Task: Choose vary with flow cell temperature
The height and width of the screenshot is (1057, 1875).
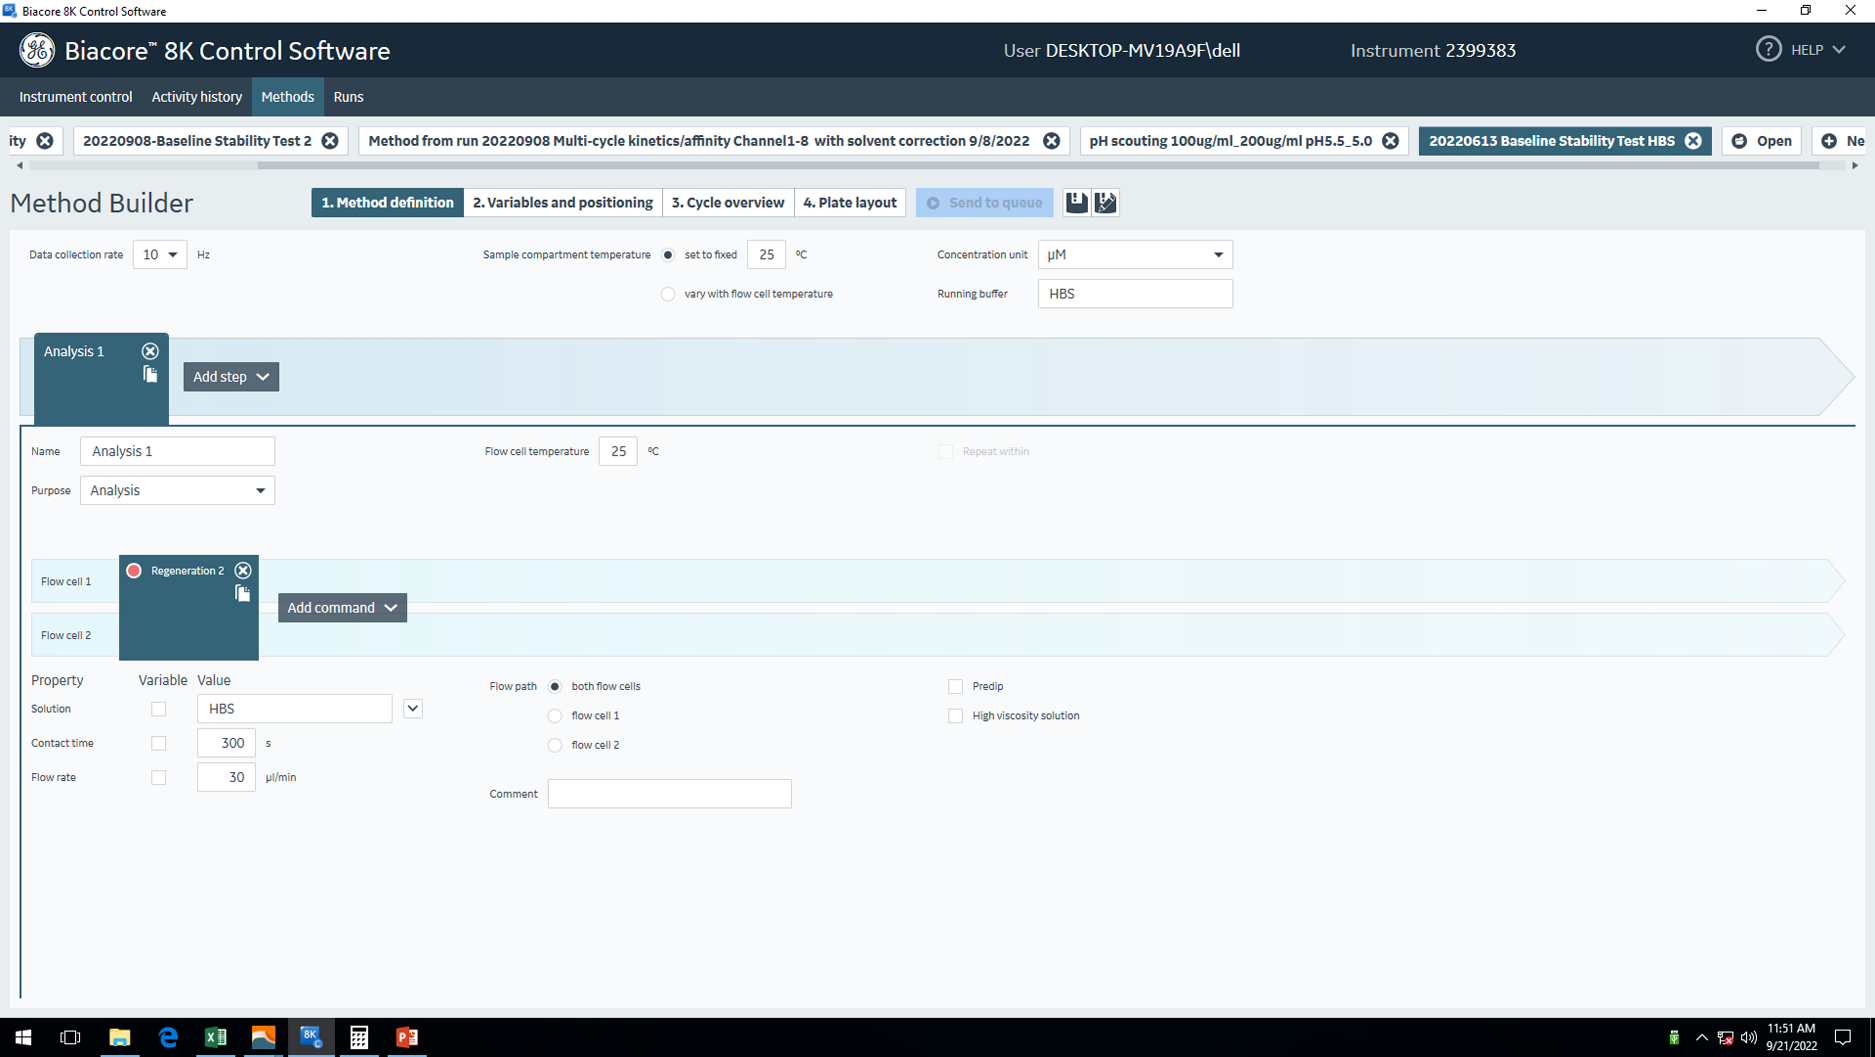Action: tap(668, 294)
